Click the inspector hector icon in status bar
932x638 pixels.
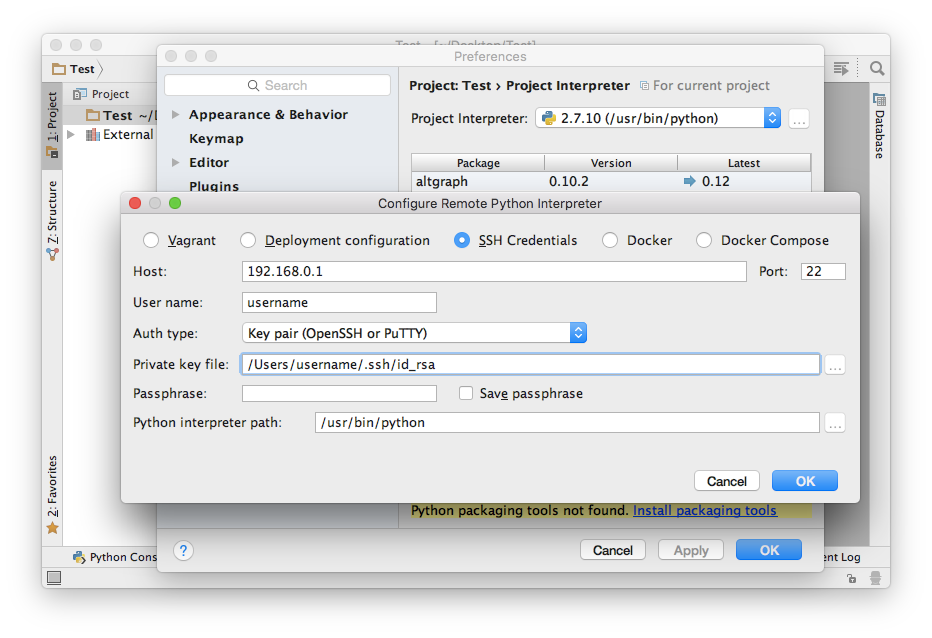(x=876, y=578)
